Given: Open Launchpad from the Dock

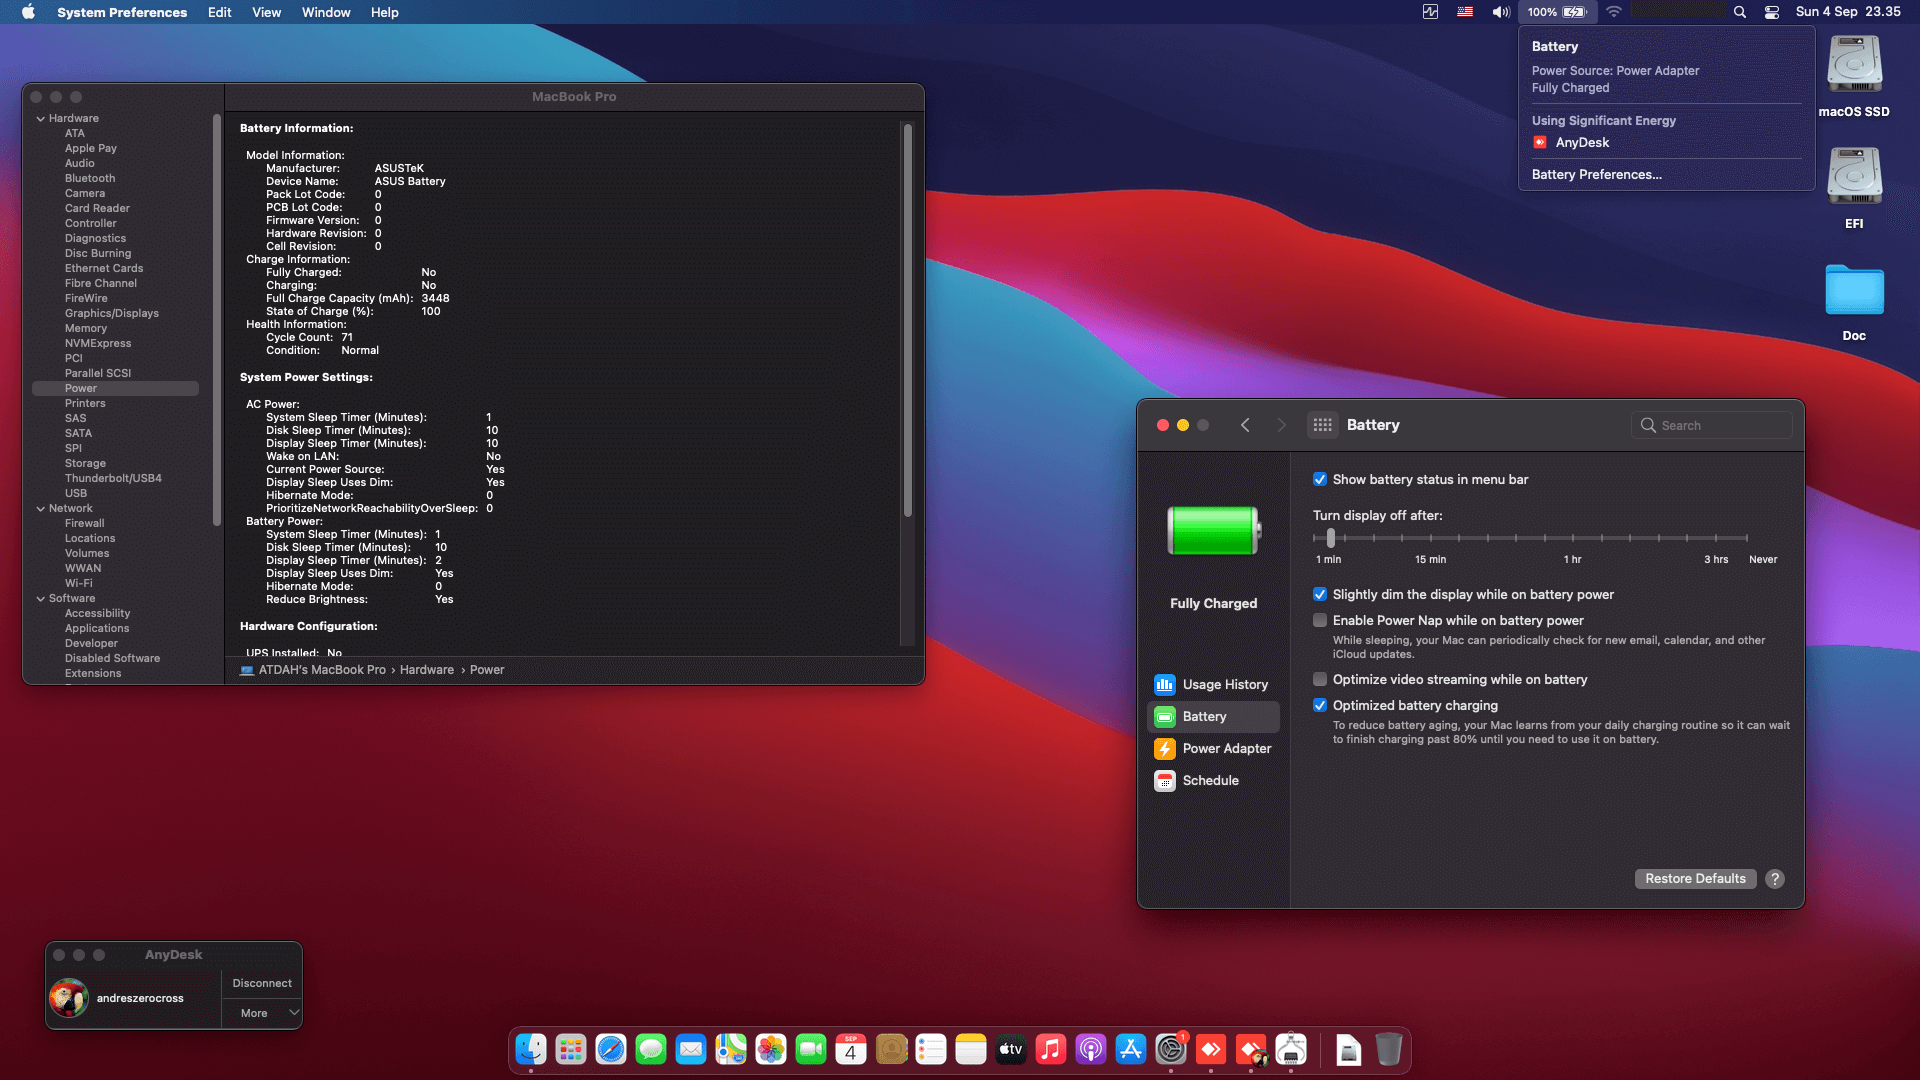Looking at the screenshot, I should (571, 1050).
